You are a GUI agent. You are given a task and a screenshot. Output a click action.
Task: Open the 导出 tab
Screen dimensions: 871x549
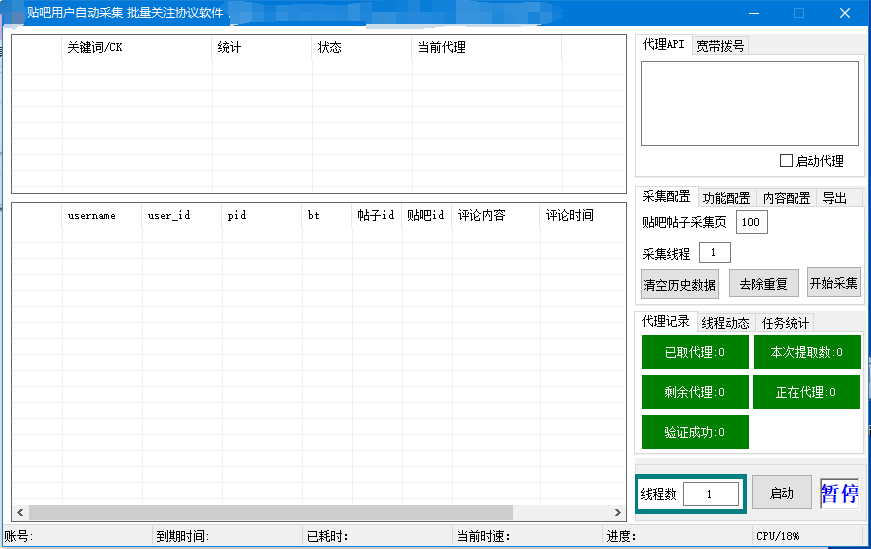834,198
